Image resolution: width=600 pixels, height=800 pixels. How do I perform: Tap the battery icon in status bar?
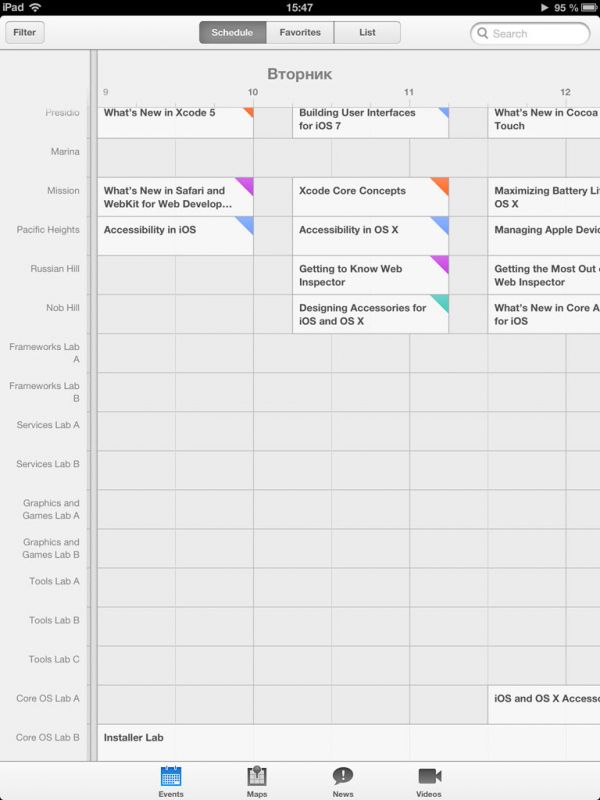click(589, 7)
